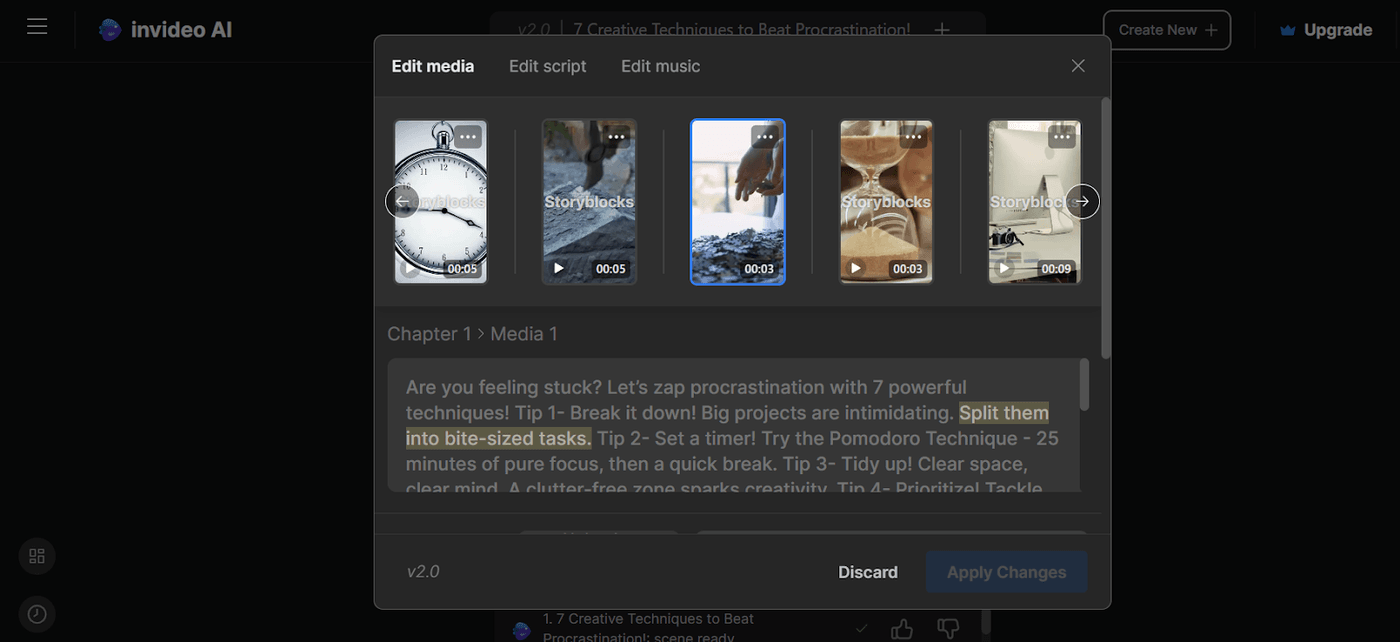Open three-dot menu on the hourglass clip
This screenshot has height=642, width=1400.
point(912,136)
